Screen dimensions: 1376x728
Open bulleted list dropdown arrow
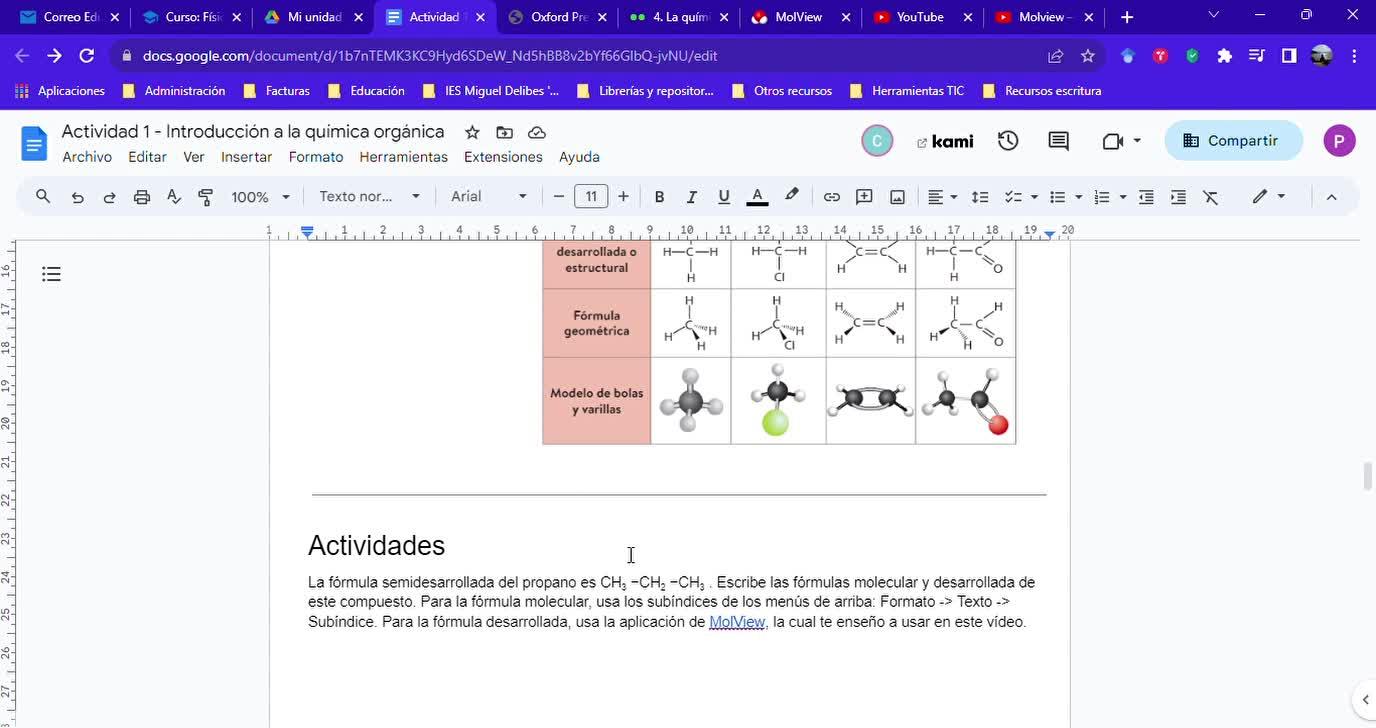(x=1078, y=197)
